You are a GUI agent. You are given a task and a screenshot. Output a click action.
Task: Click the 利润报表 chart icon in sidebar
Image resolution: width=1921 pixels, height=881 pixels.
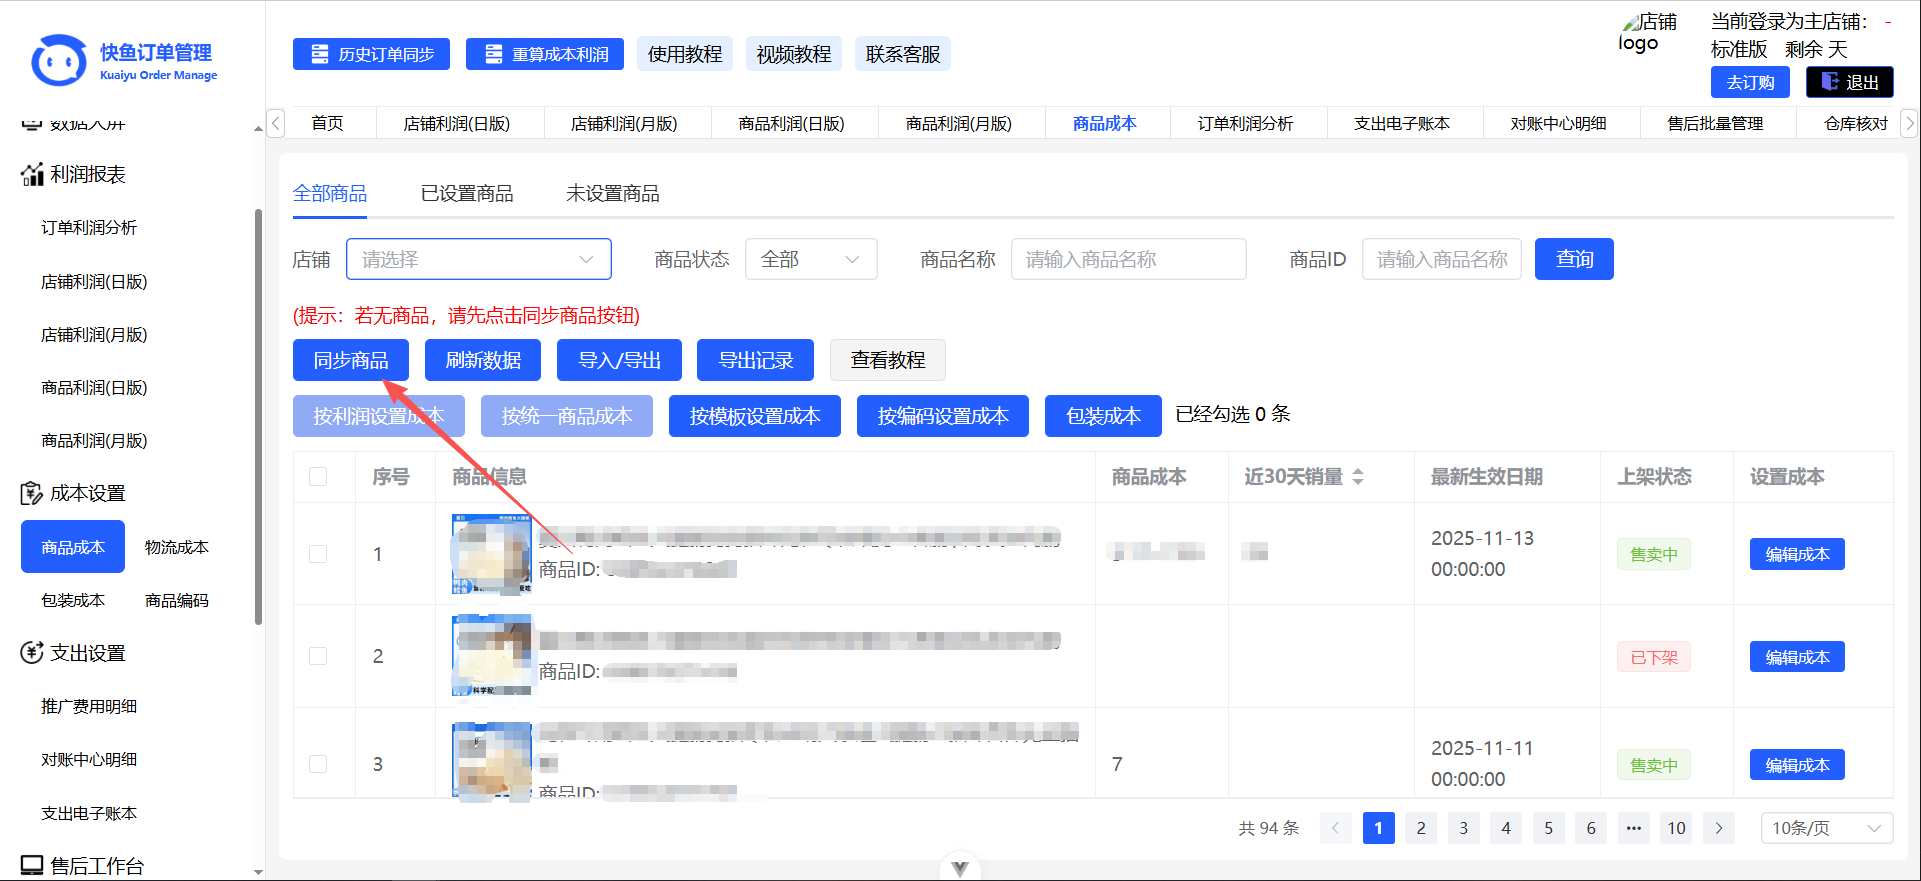point(32,175)
